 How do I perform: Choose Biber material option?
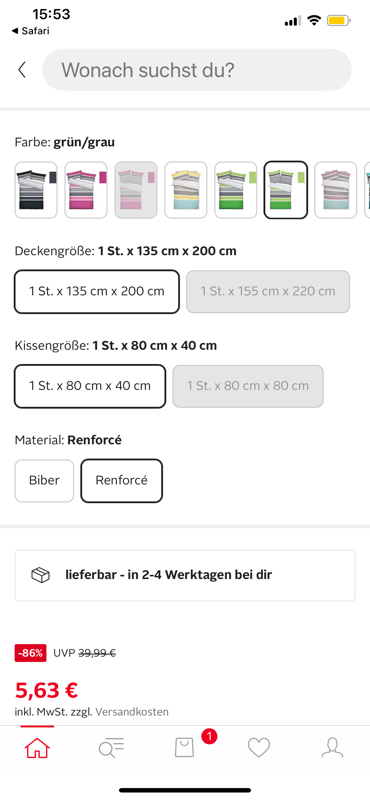click(44, 481)
